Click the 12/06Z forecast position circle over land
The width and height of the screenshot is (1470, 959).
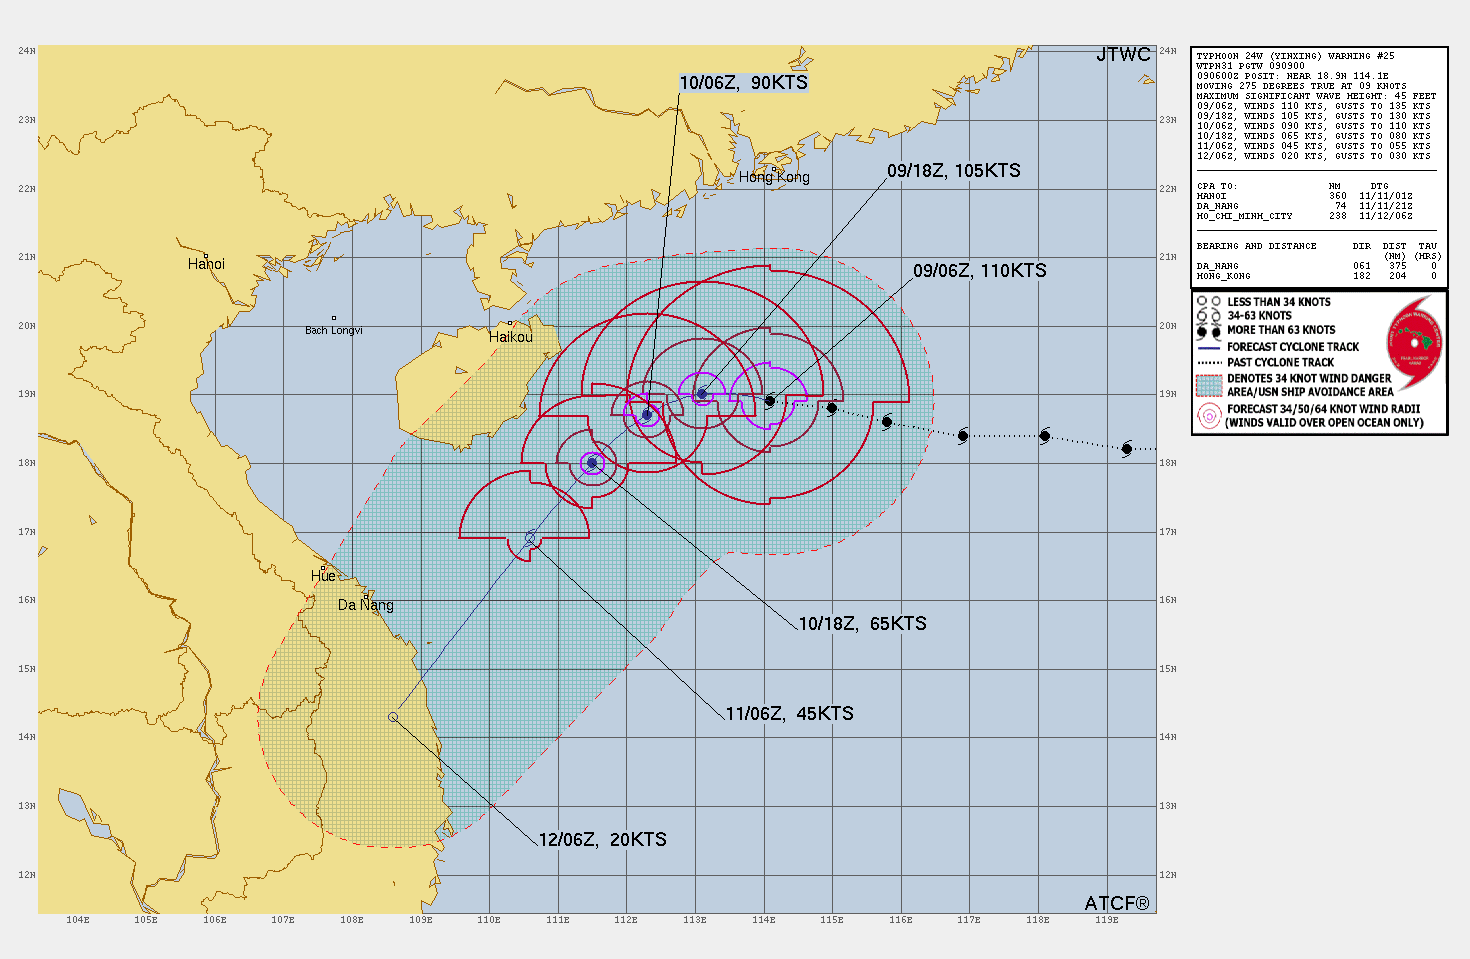pos(393,717)
